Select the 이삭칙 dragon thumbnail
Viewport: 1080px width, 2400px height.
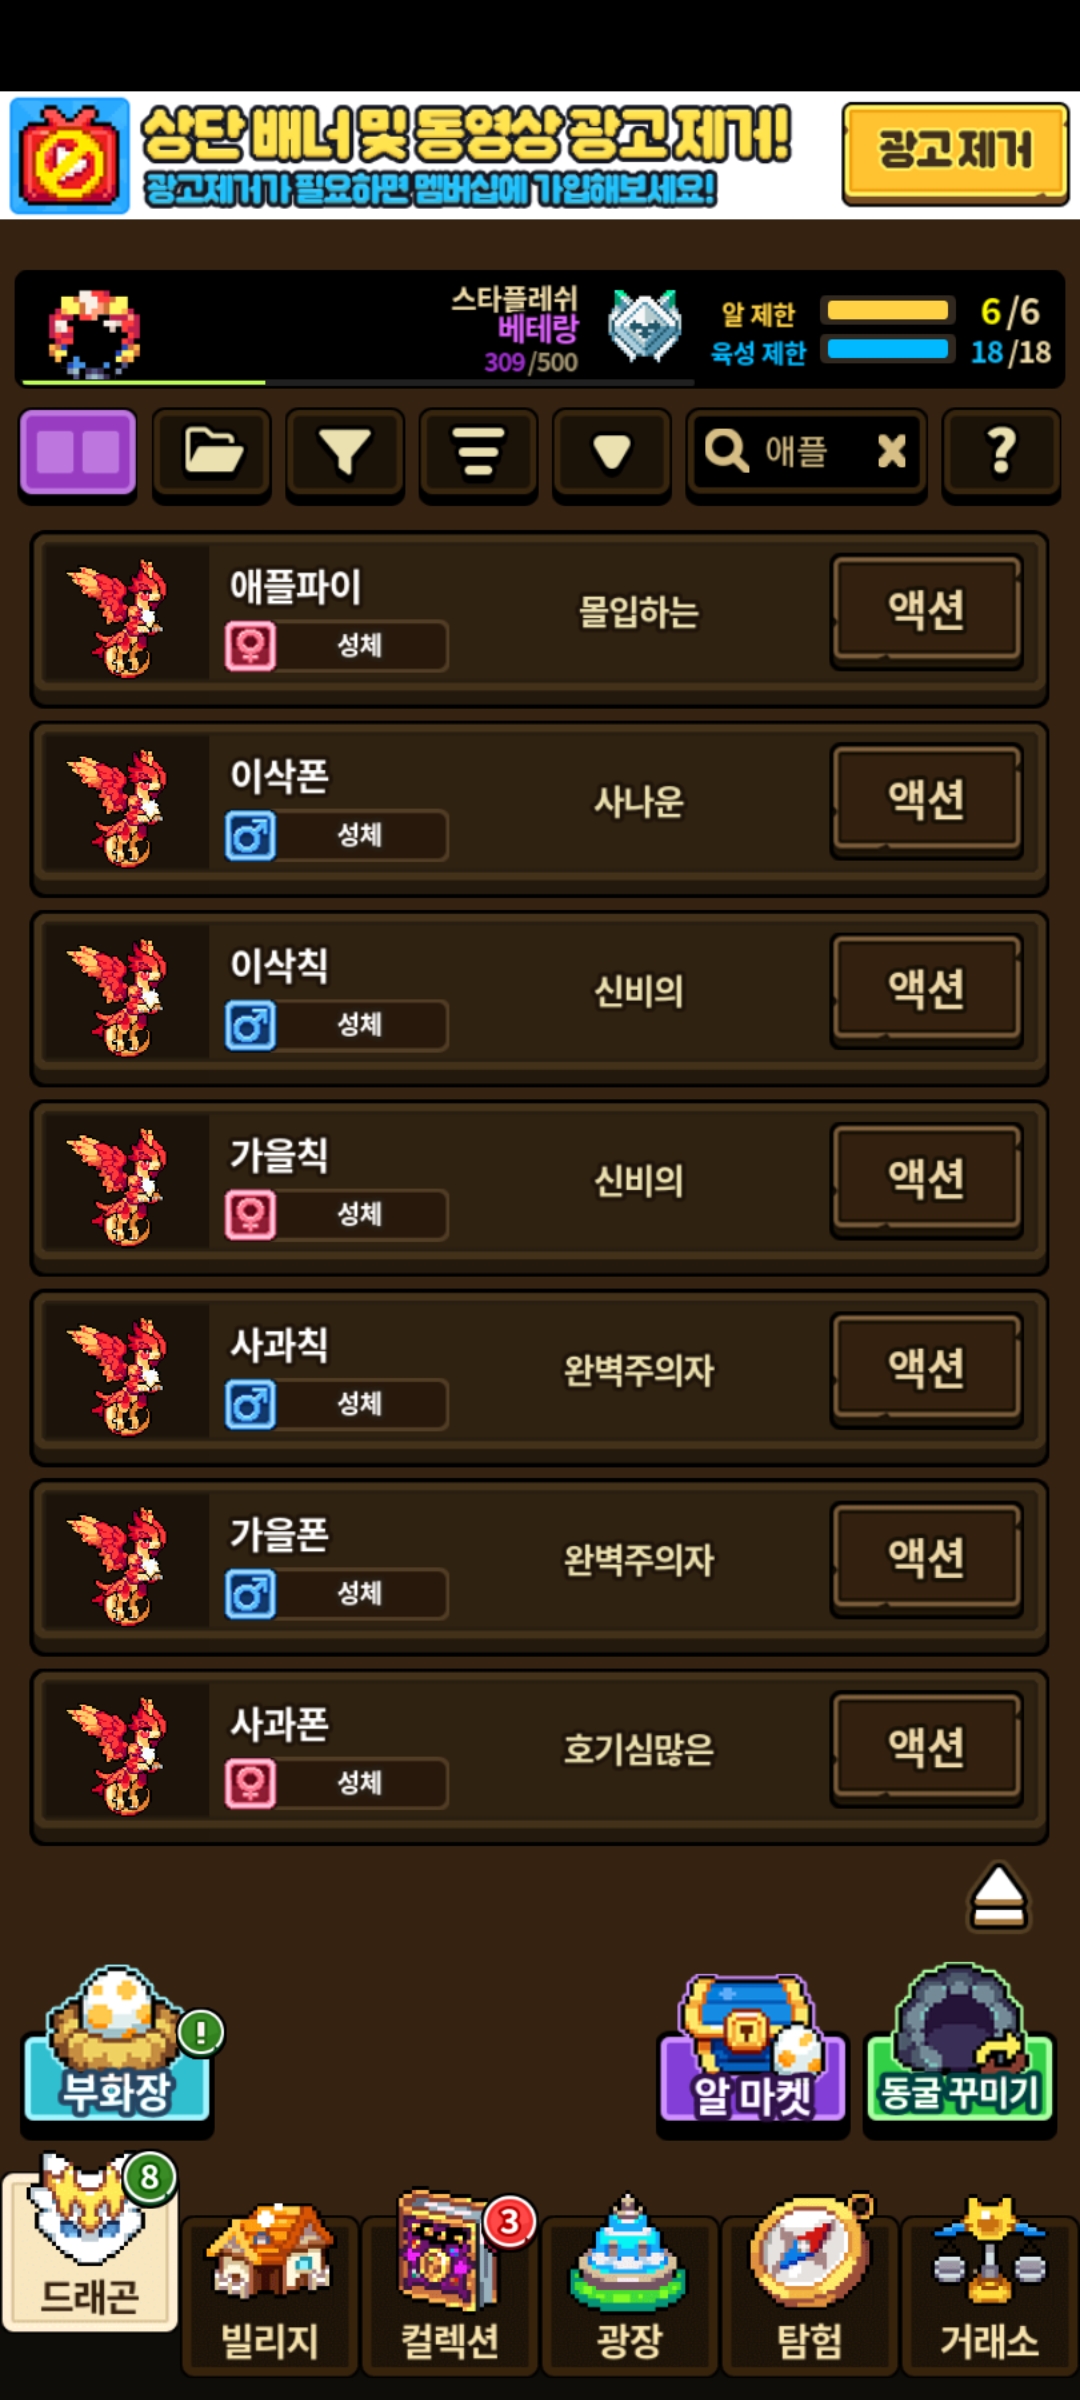click(122, 998)
